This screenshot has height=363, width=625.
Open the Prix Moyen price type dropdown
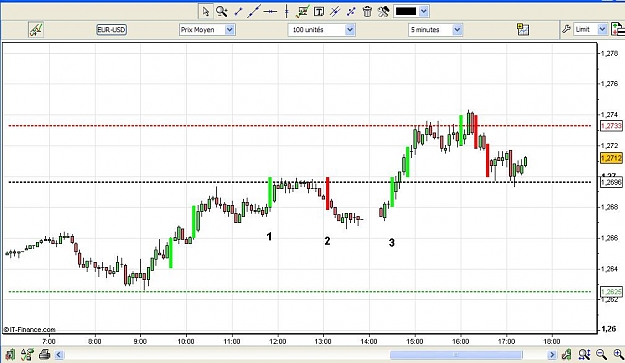pyautogui.click(x=207, y=29)
